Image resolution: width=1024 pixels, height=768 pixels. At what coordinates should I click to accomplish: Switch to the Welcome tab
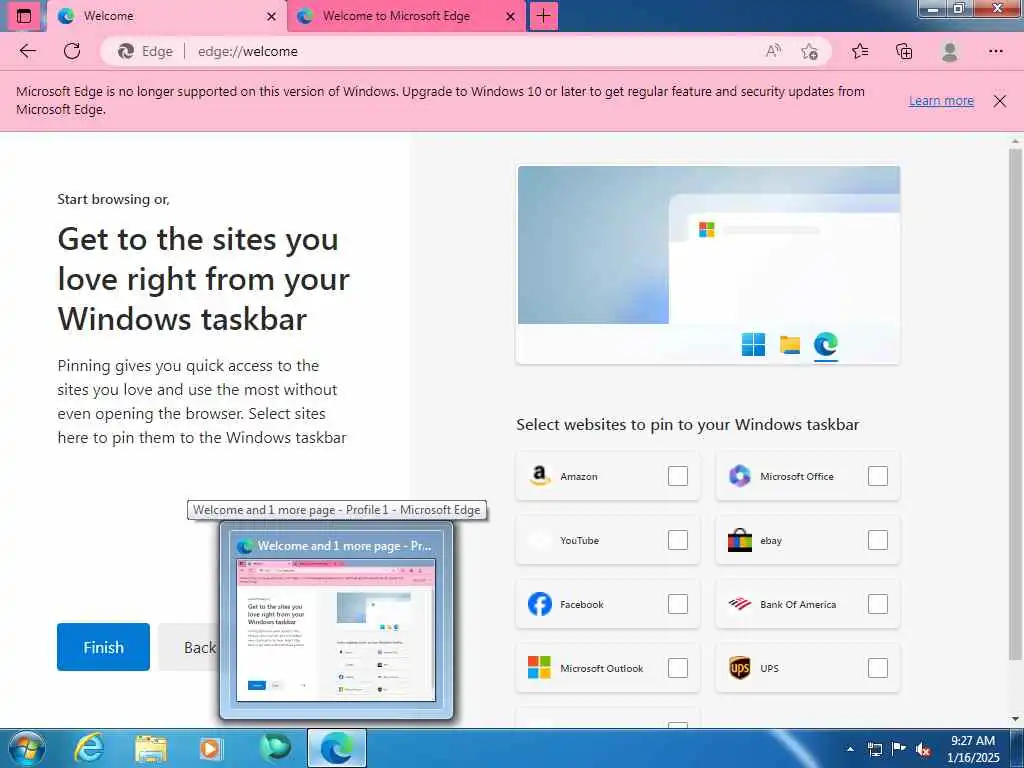coord(166,16)
